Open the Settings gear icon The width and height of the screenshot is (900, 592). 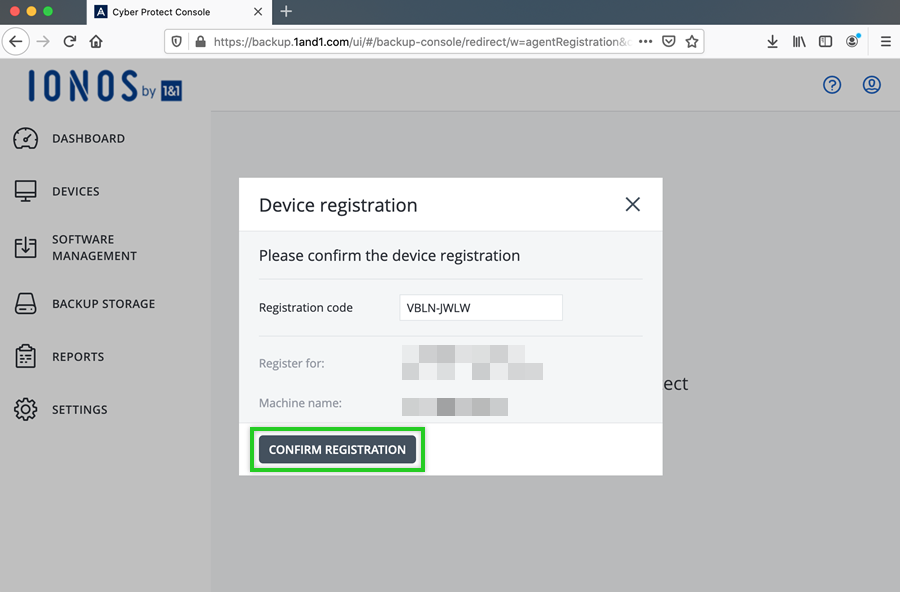[25, 410]
